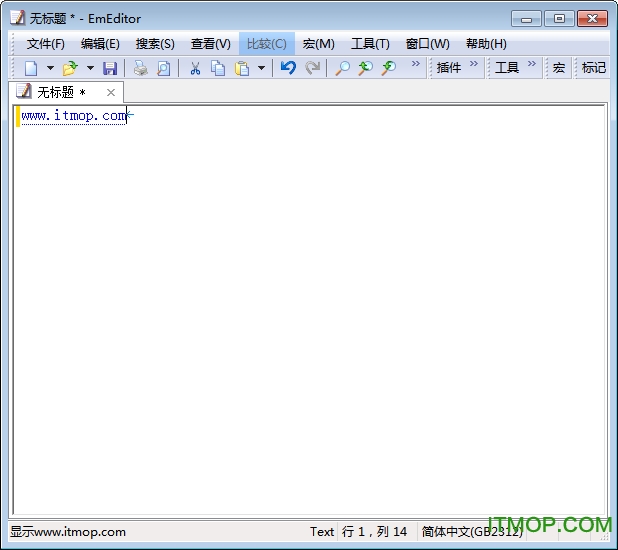Click the greyed Redo arrow icon
This screenshot has height=550, width=618.
[x=313, y=68]
